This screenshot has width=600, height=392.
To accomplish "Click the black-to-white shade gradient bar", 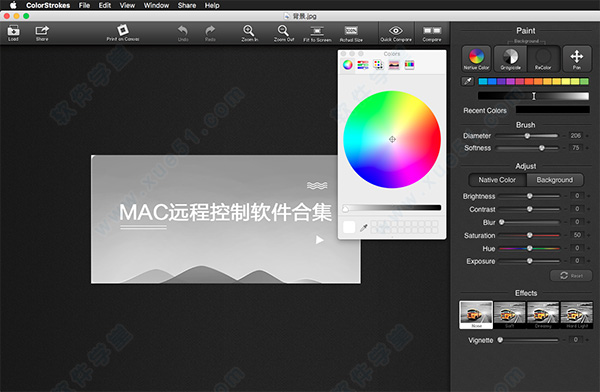I will pos(533,96).
